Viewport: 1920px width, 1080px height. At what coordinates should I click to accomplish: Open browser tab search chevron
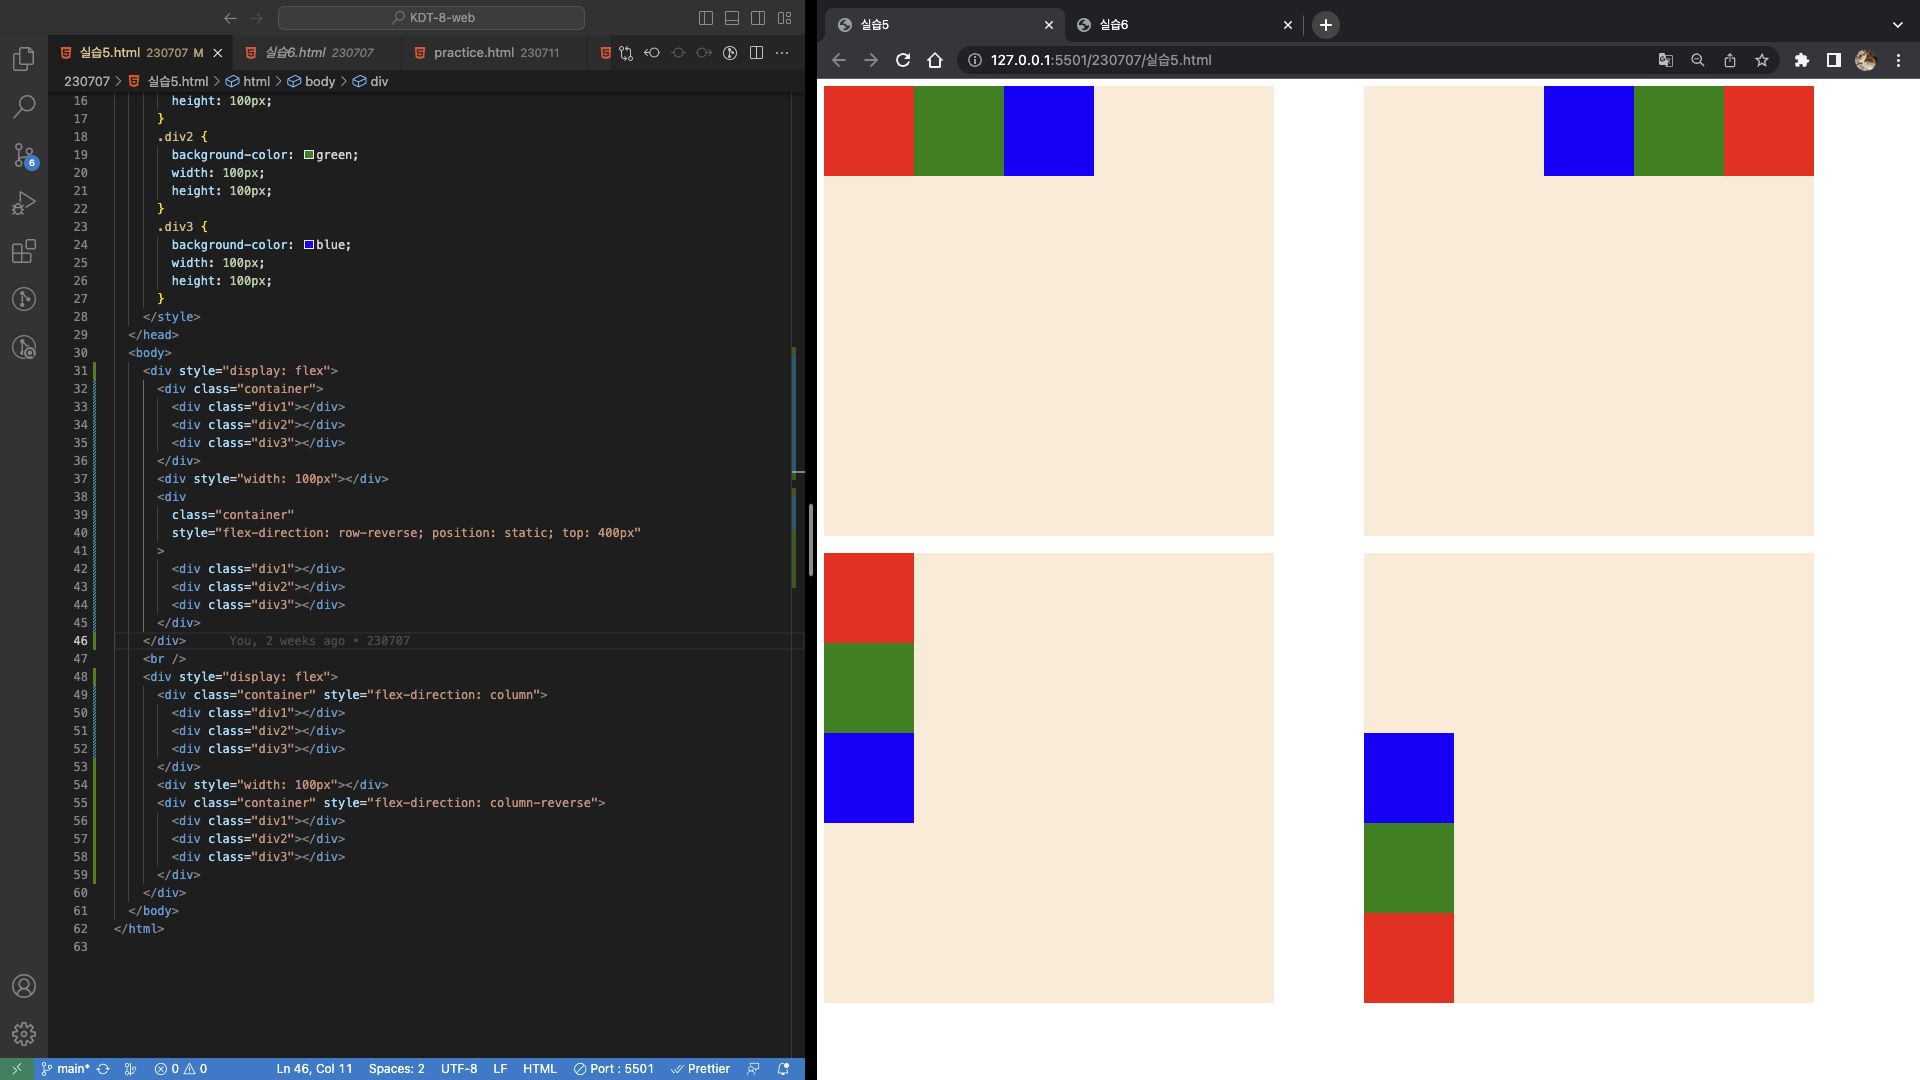(x=1897, y=25)
